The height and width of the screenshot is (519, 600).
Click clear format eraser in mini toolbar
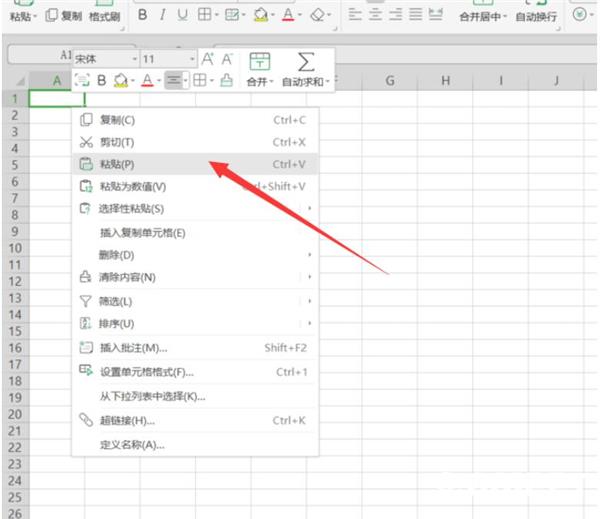coord(227,80)
